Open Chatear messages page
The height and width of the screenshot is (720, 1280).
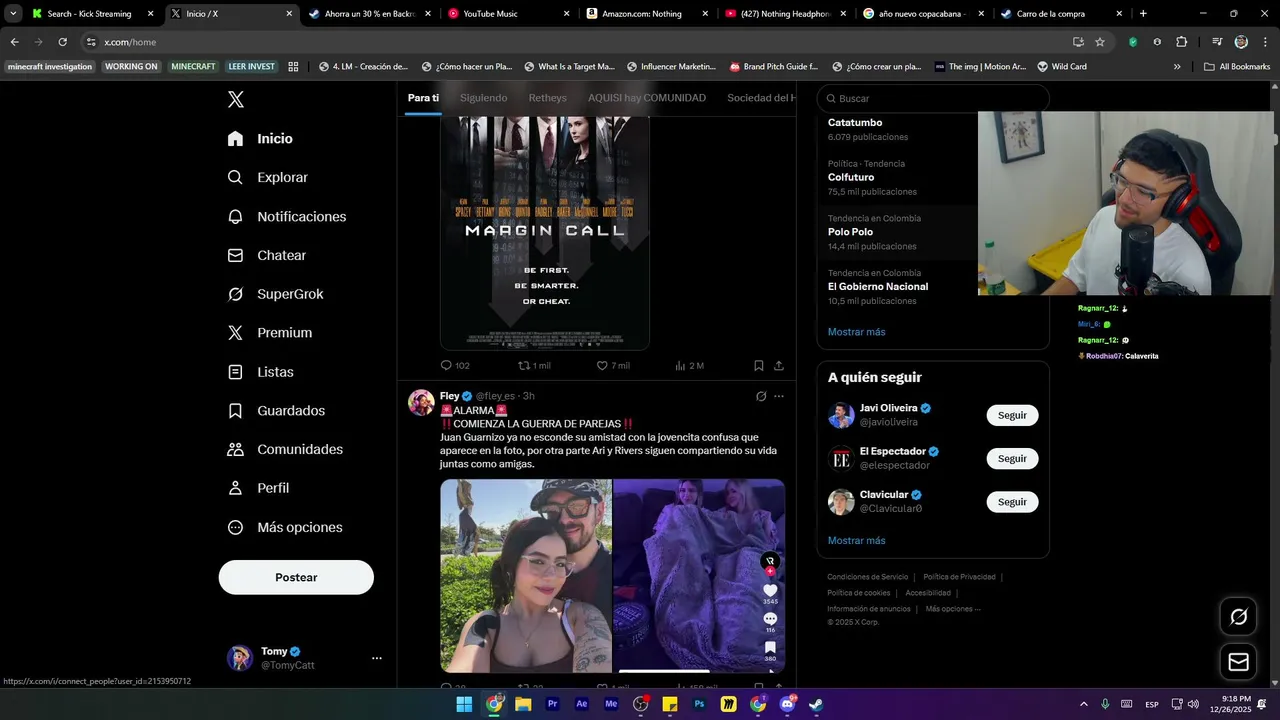click(267, 255)
